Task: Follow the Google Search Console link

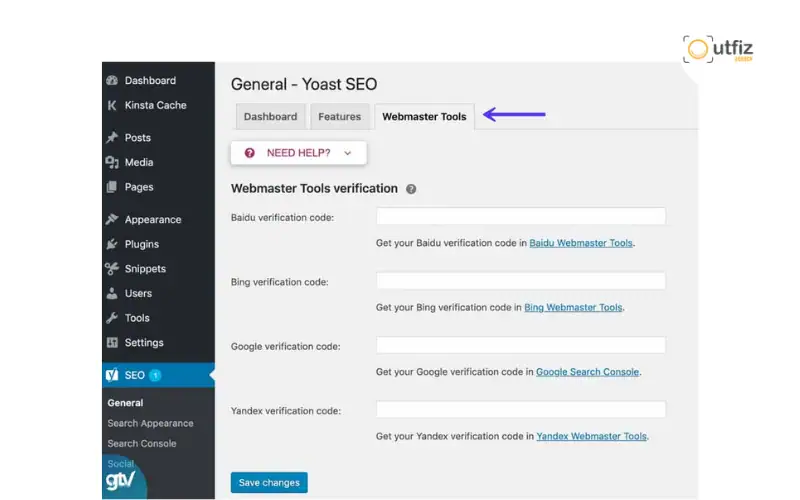Action: pos(587,372)
